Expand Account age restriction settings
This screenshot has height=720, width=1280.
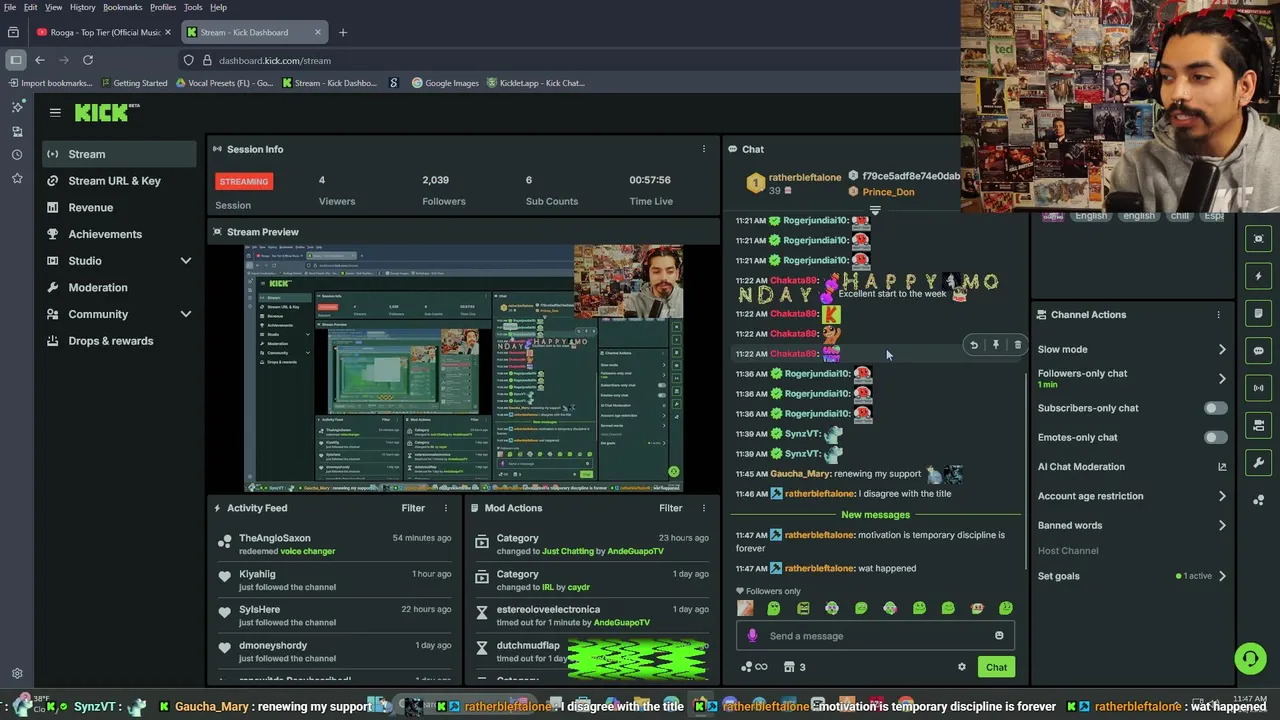point(1222,496)
